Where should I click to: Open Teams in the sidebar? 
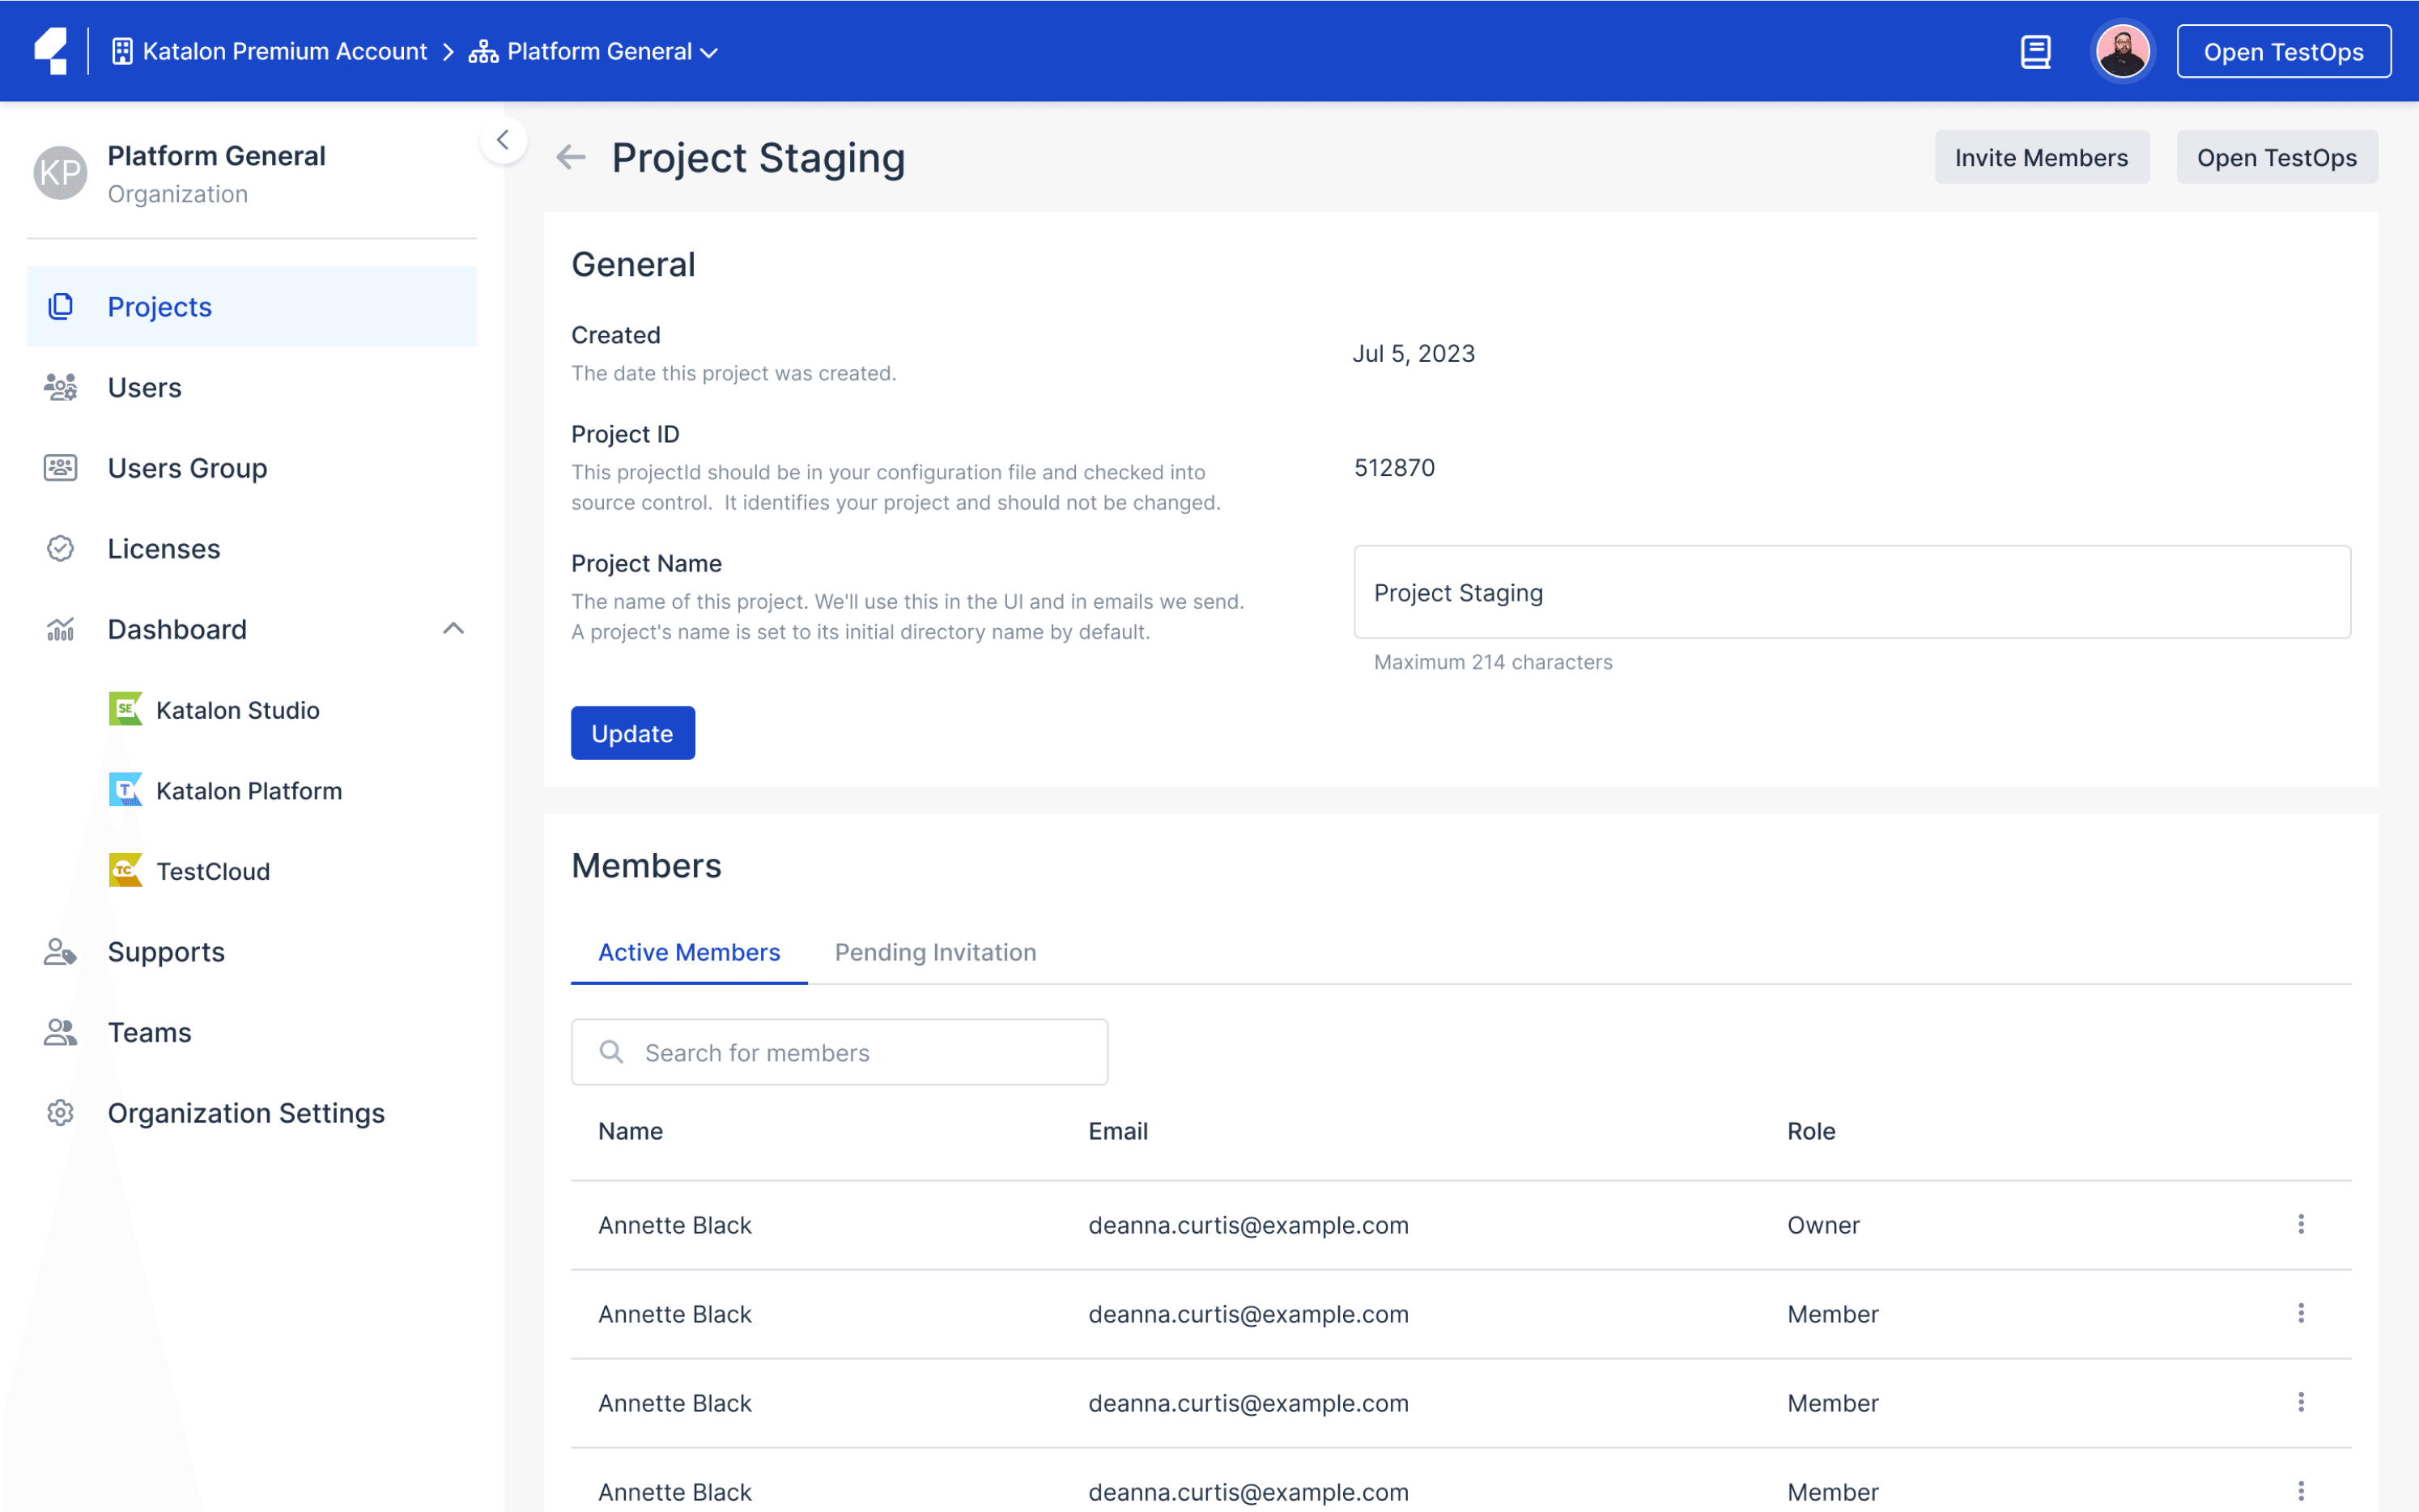[x=252, y=1032]
